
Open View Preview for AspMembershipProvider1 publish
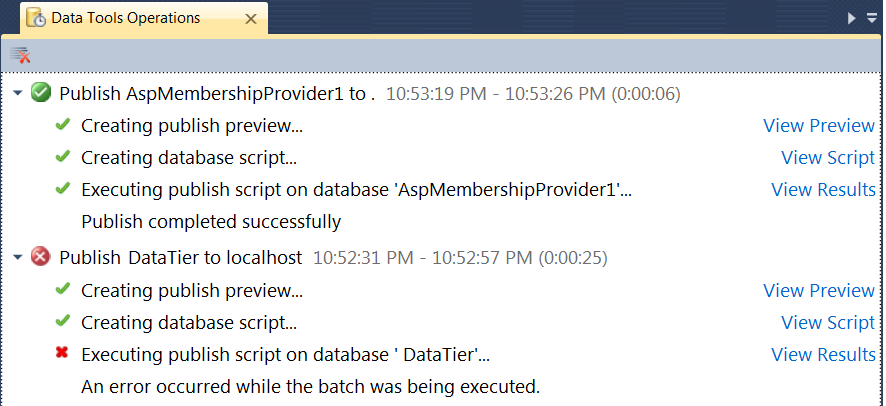pos(819,125)
